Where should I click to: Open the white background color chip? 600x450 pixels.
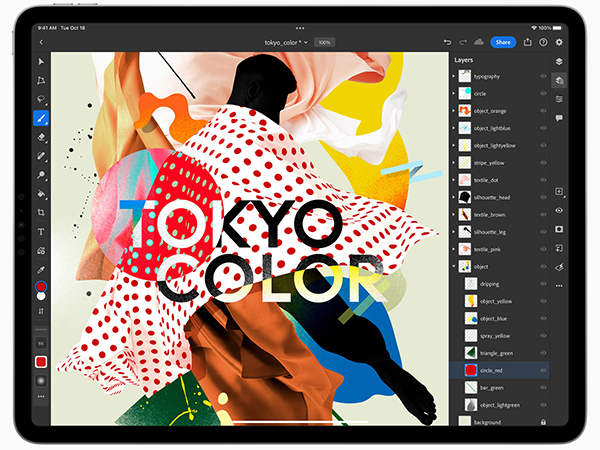pyautogui.click(x=41, y=296)
